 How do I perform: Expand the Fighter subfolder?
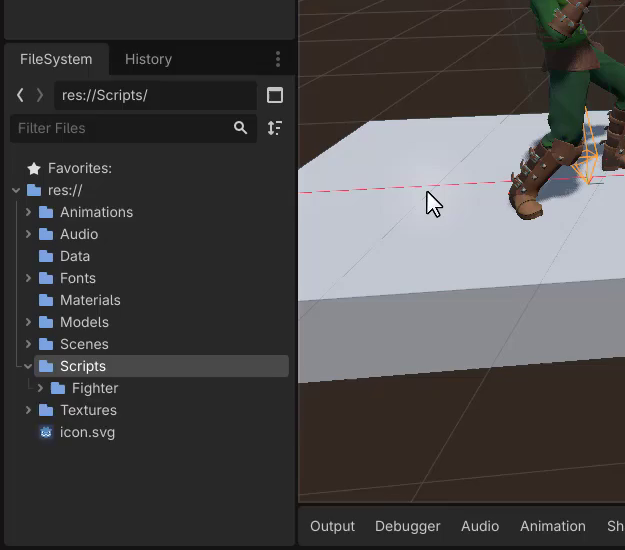[x=40, y=388]
